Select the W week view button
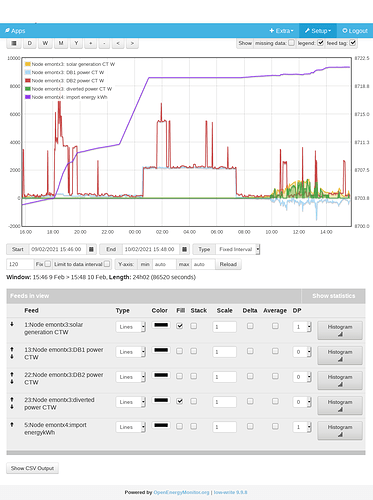 click(45, 43)
